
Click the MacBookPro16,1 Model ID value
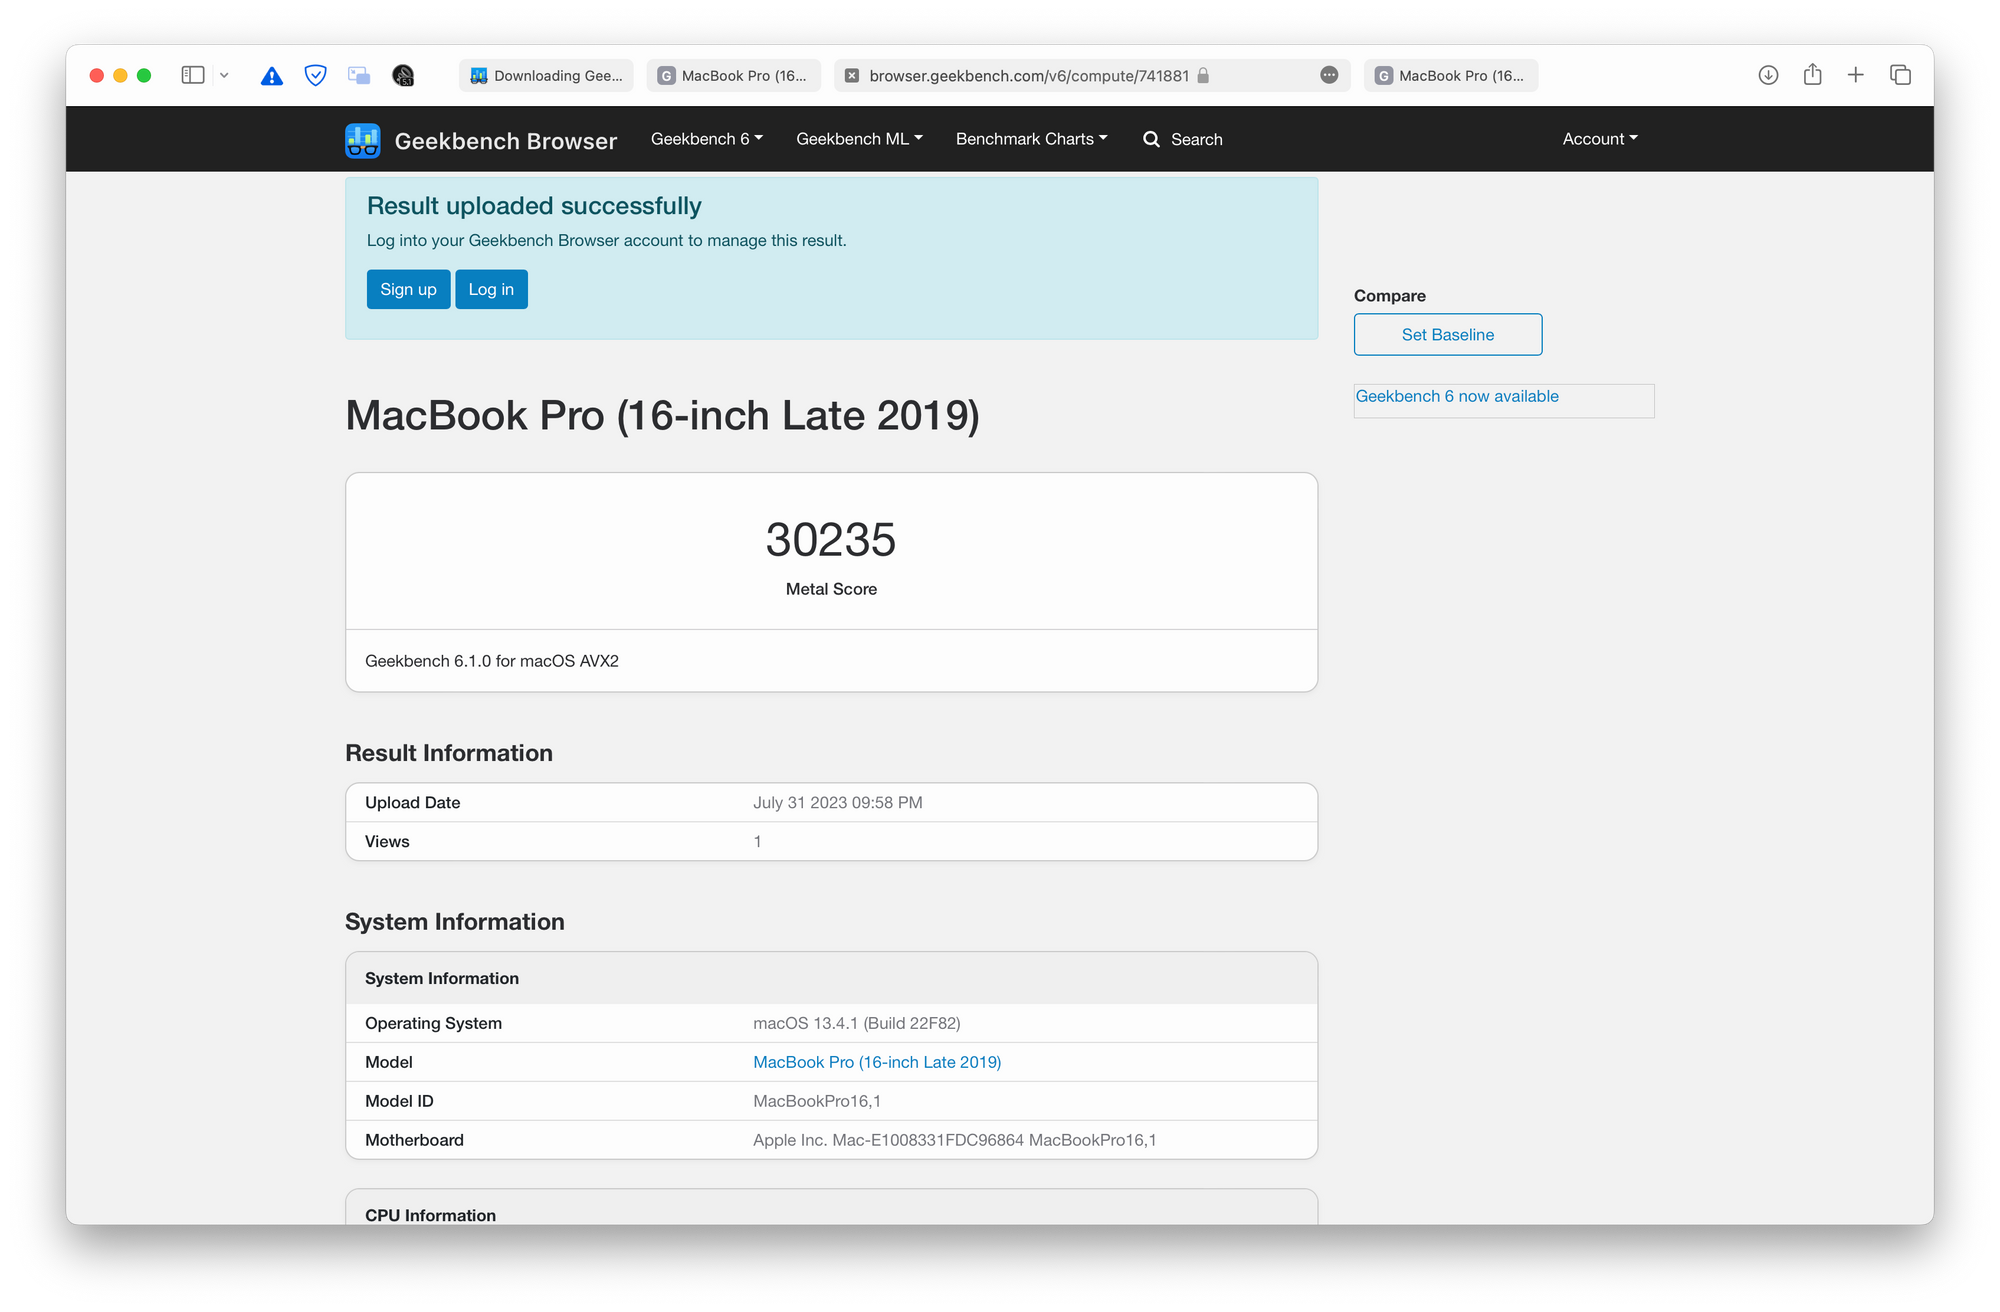817,1101
